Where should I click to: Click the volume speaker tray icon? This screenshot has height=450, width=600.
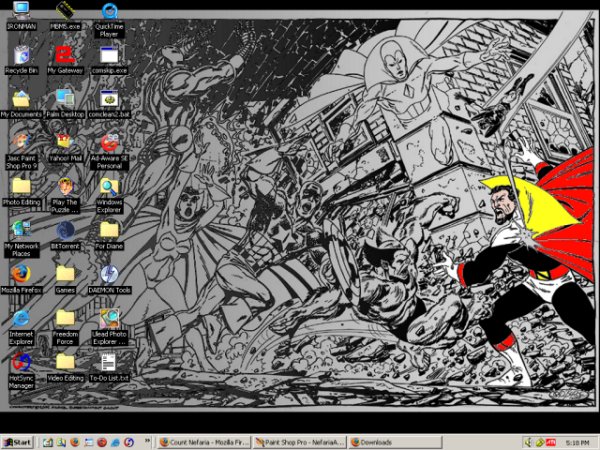click(x=528, y=442)
